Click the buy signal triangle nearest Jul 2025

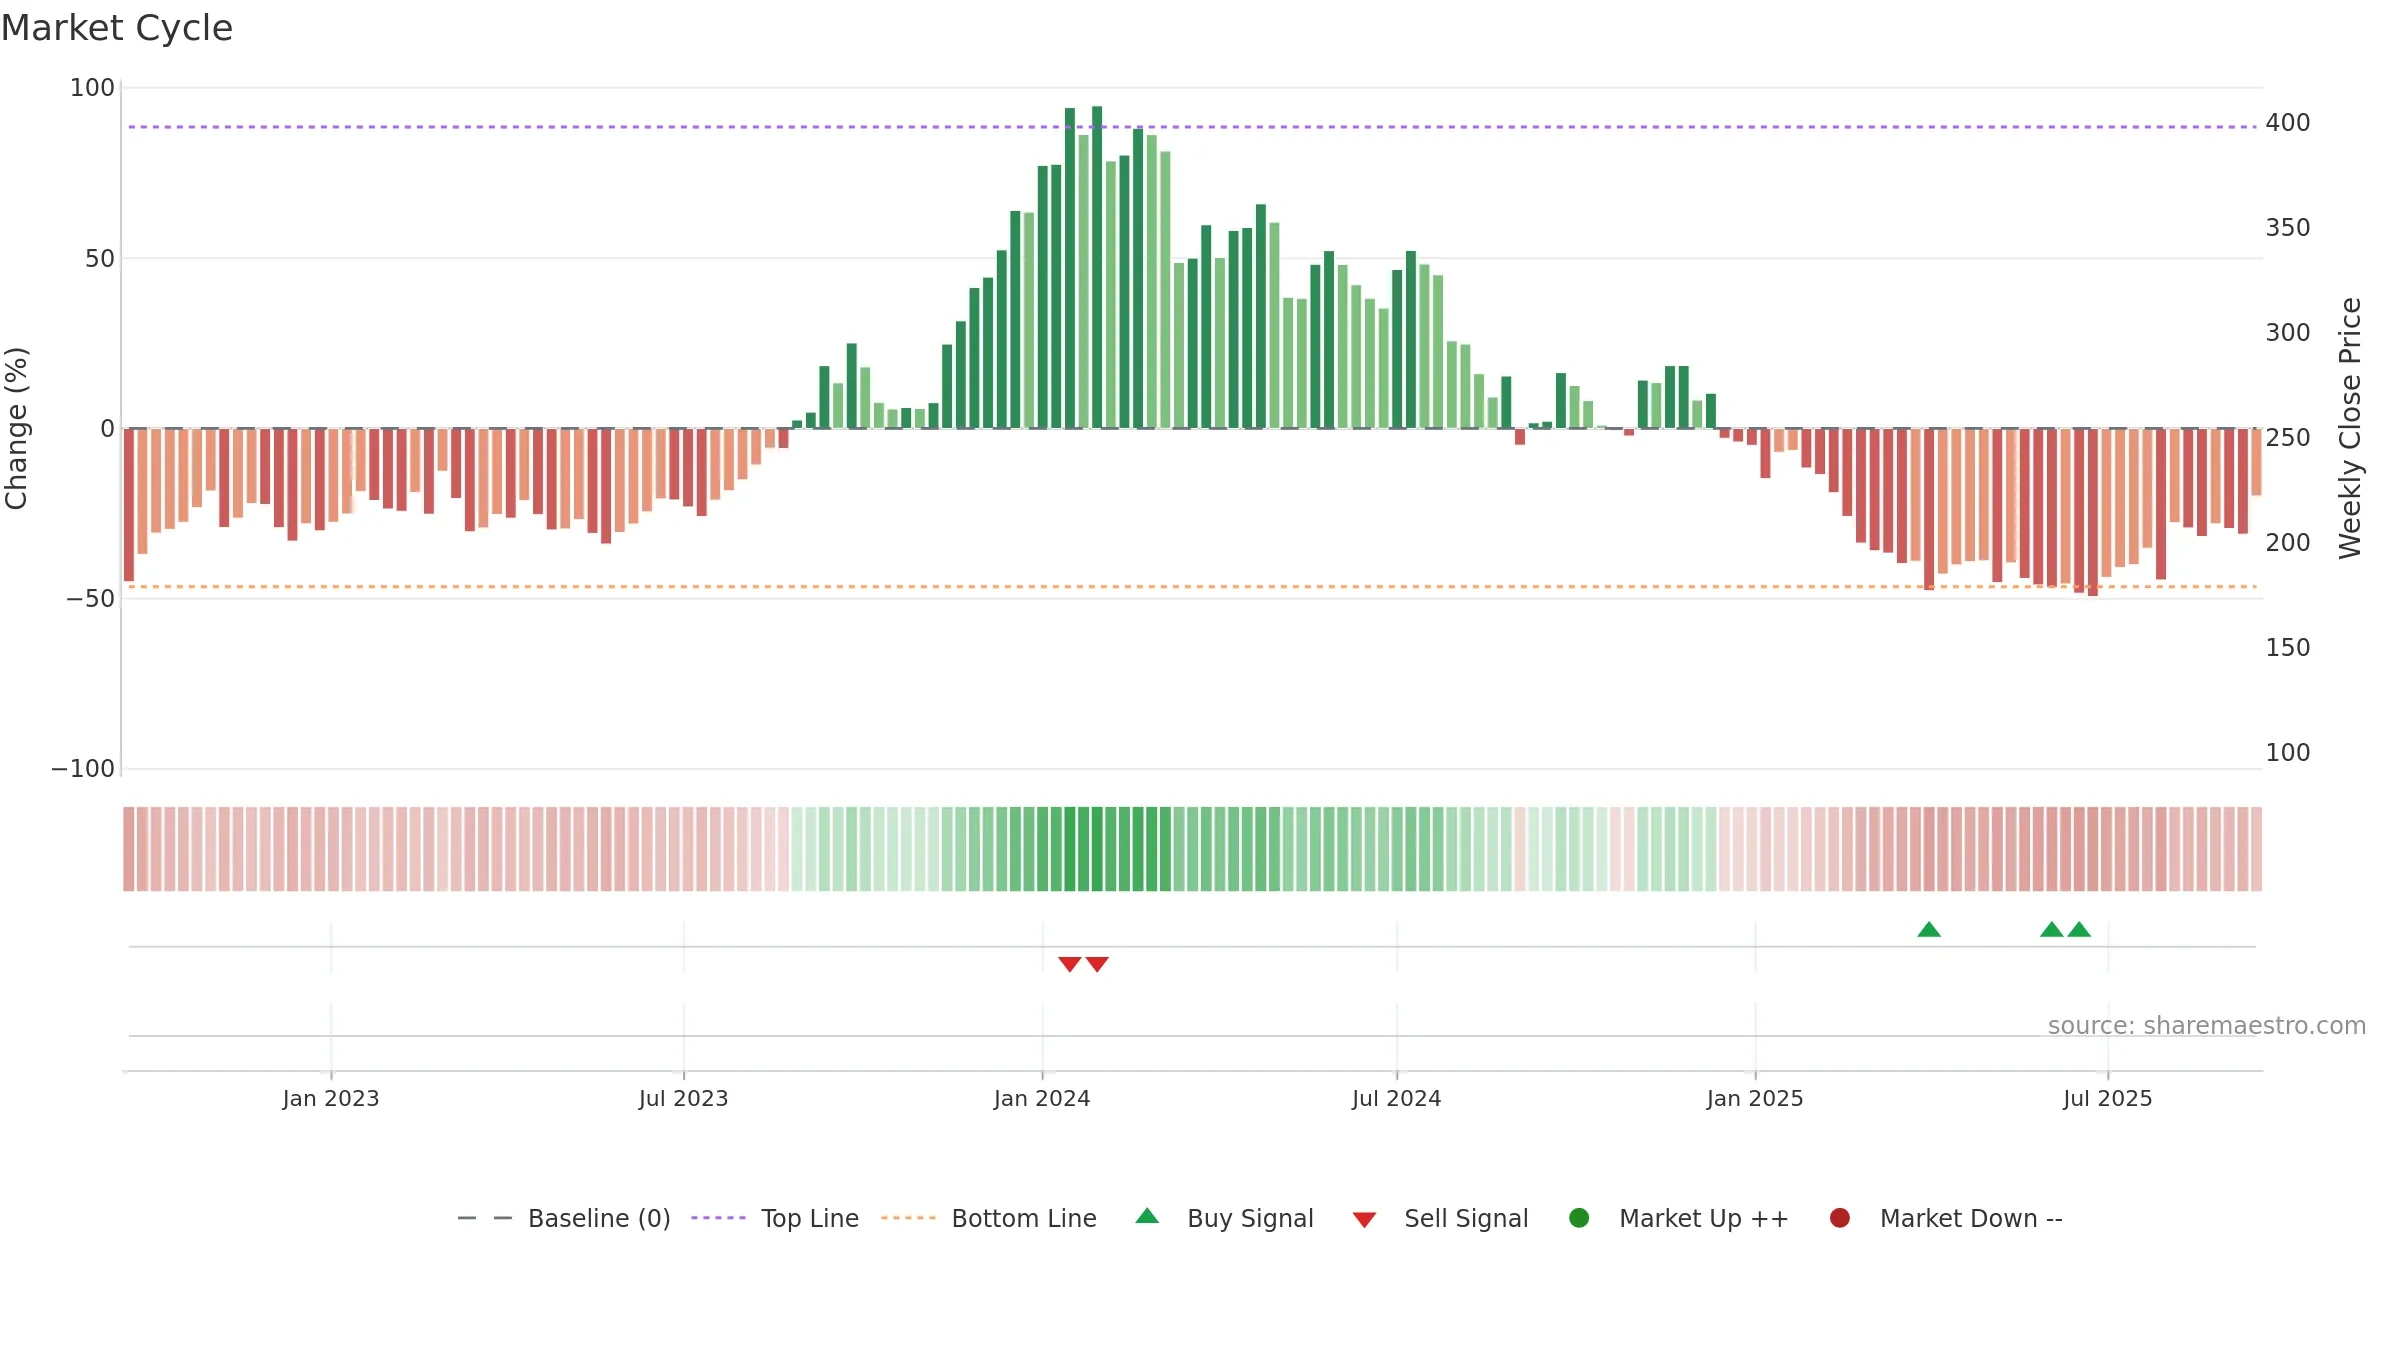pos(2079,929)
